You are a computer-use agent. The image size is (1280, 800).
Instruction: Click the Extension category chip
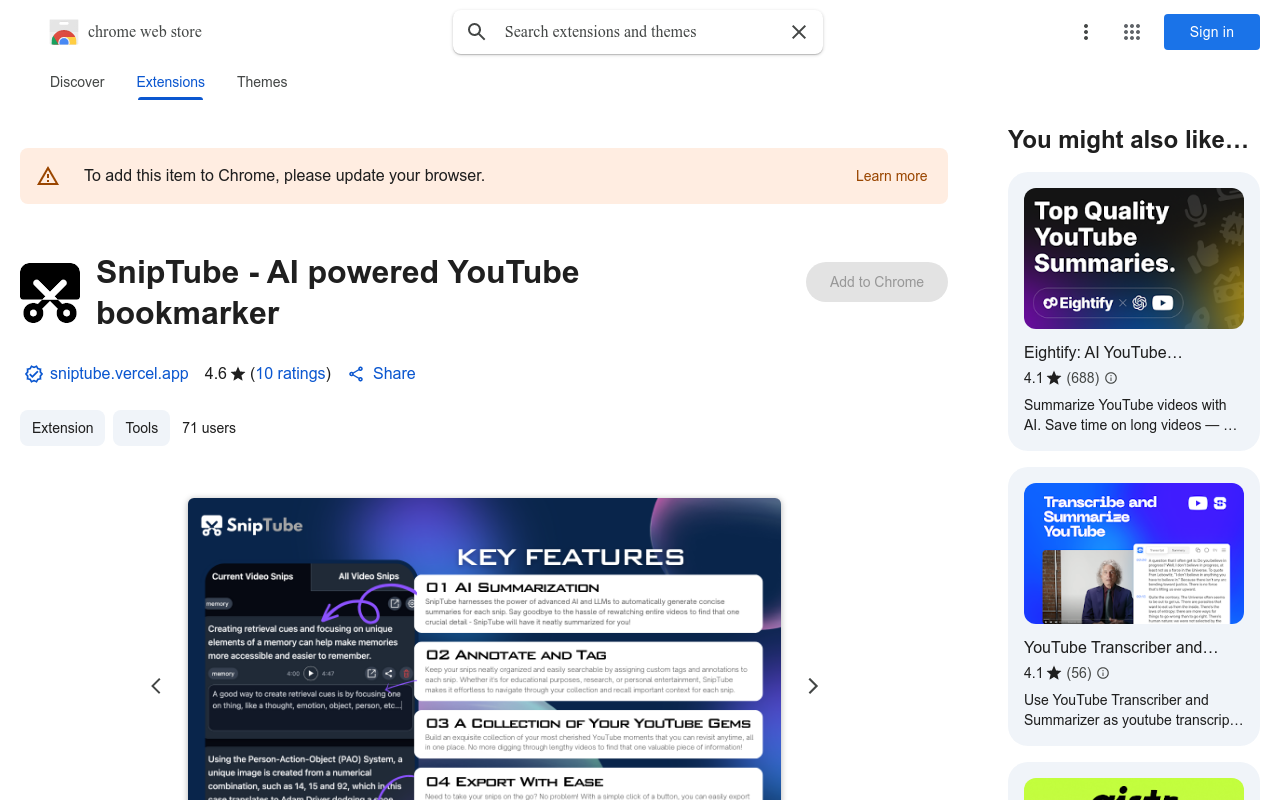coord(62,428)
